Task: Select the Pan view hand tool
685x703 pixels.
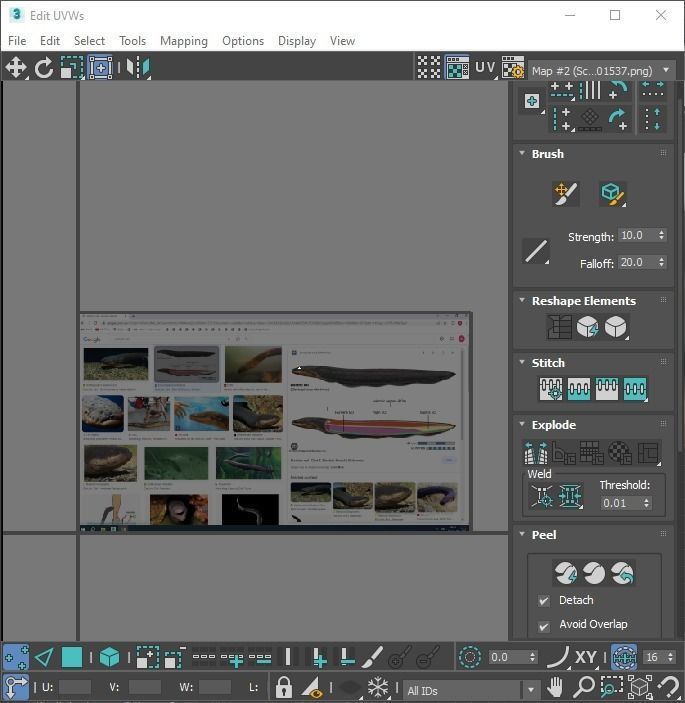Action: pyautogui.click(x=555, y=687)
